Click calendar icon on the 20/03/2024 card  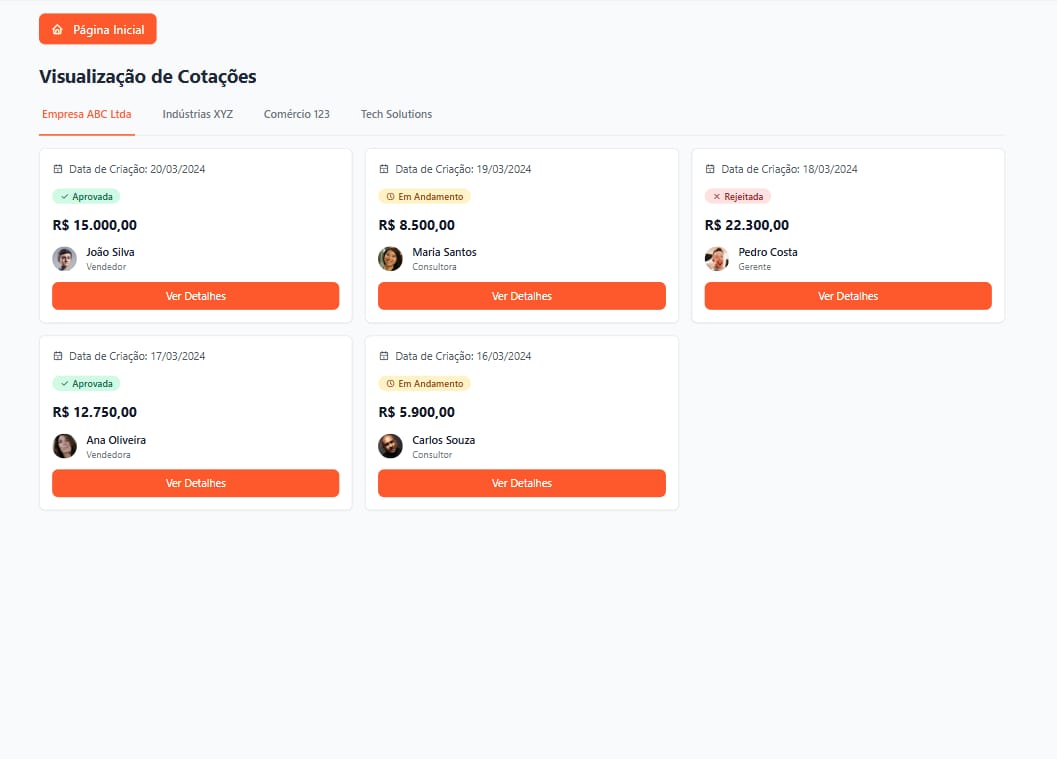(x=58, y=169)
